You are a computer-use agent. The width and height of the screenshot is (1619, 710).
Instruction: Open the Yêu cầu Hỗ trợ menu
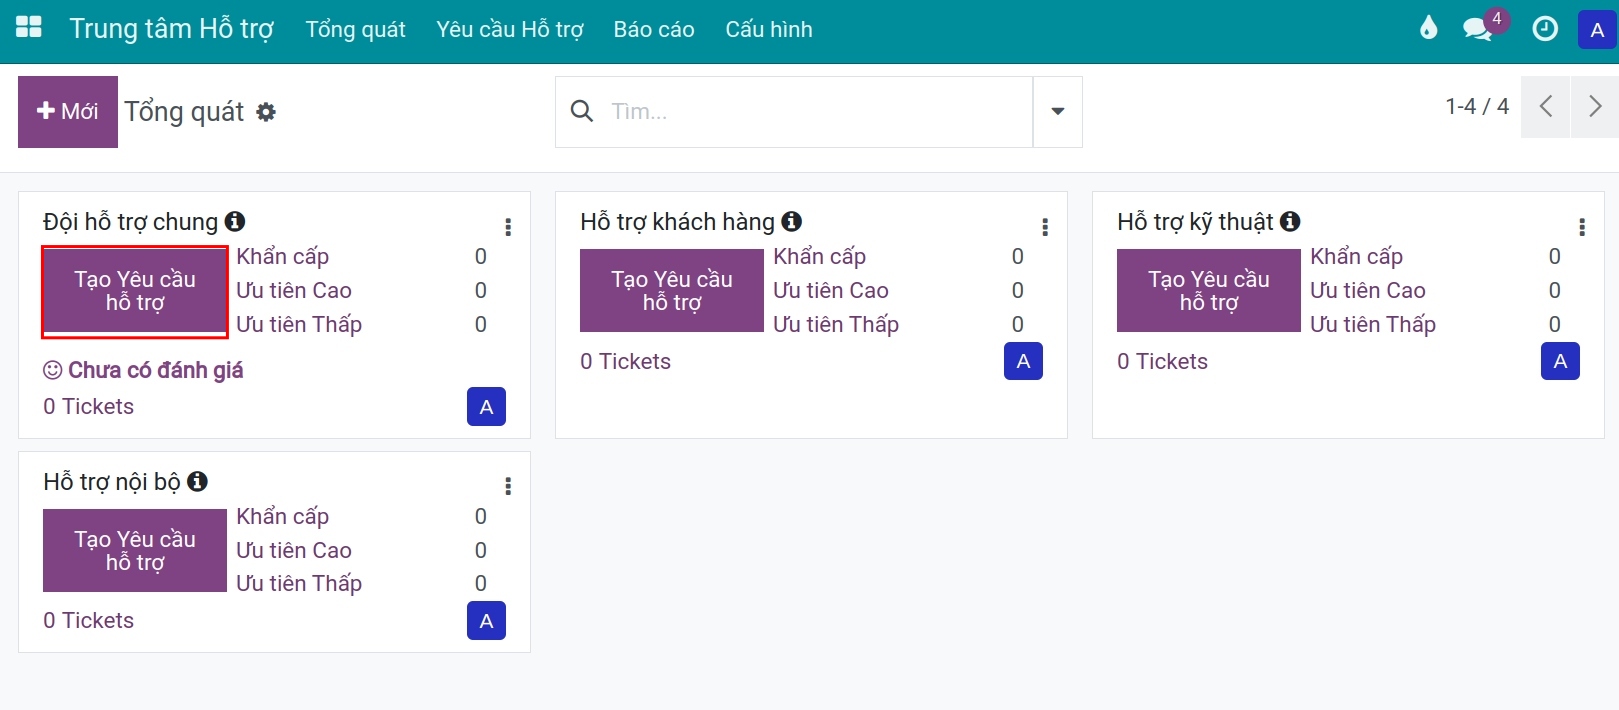click(510, 29)
